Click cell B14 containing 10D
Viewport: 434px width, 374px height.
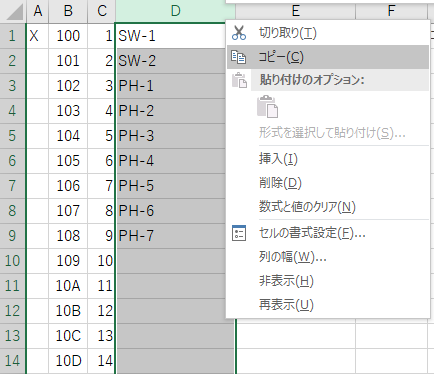pos(68,361)
